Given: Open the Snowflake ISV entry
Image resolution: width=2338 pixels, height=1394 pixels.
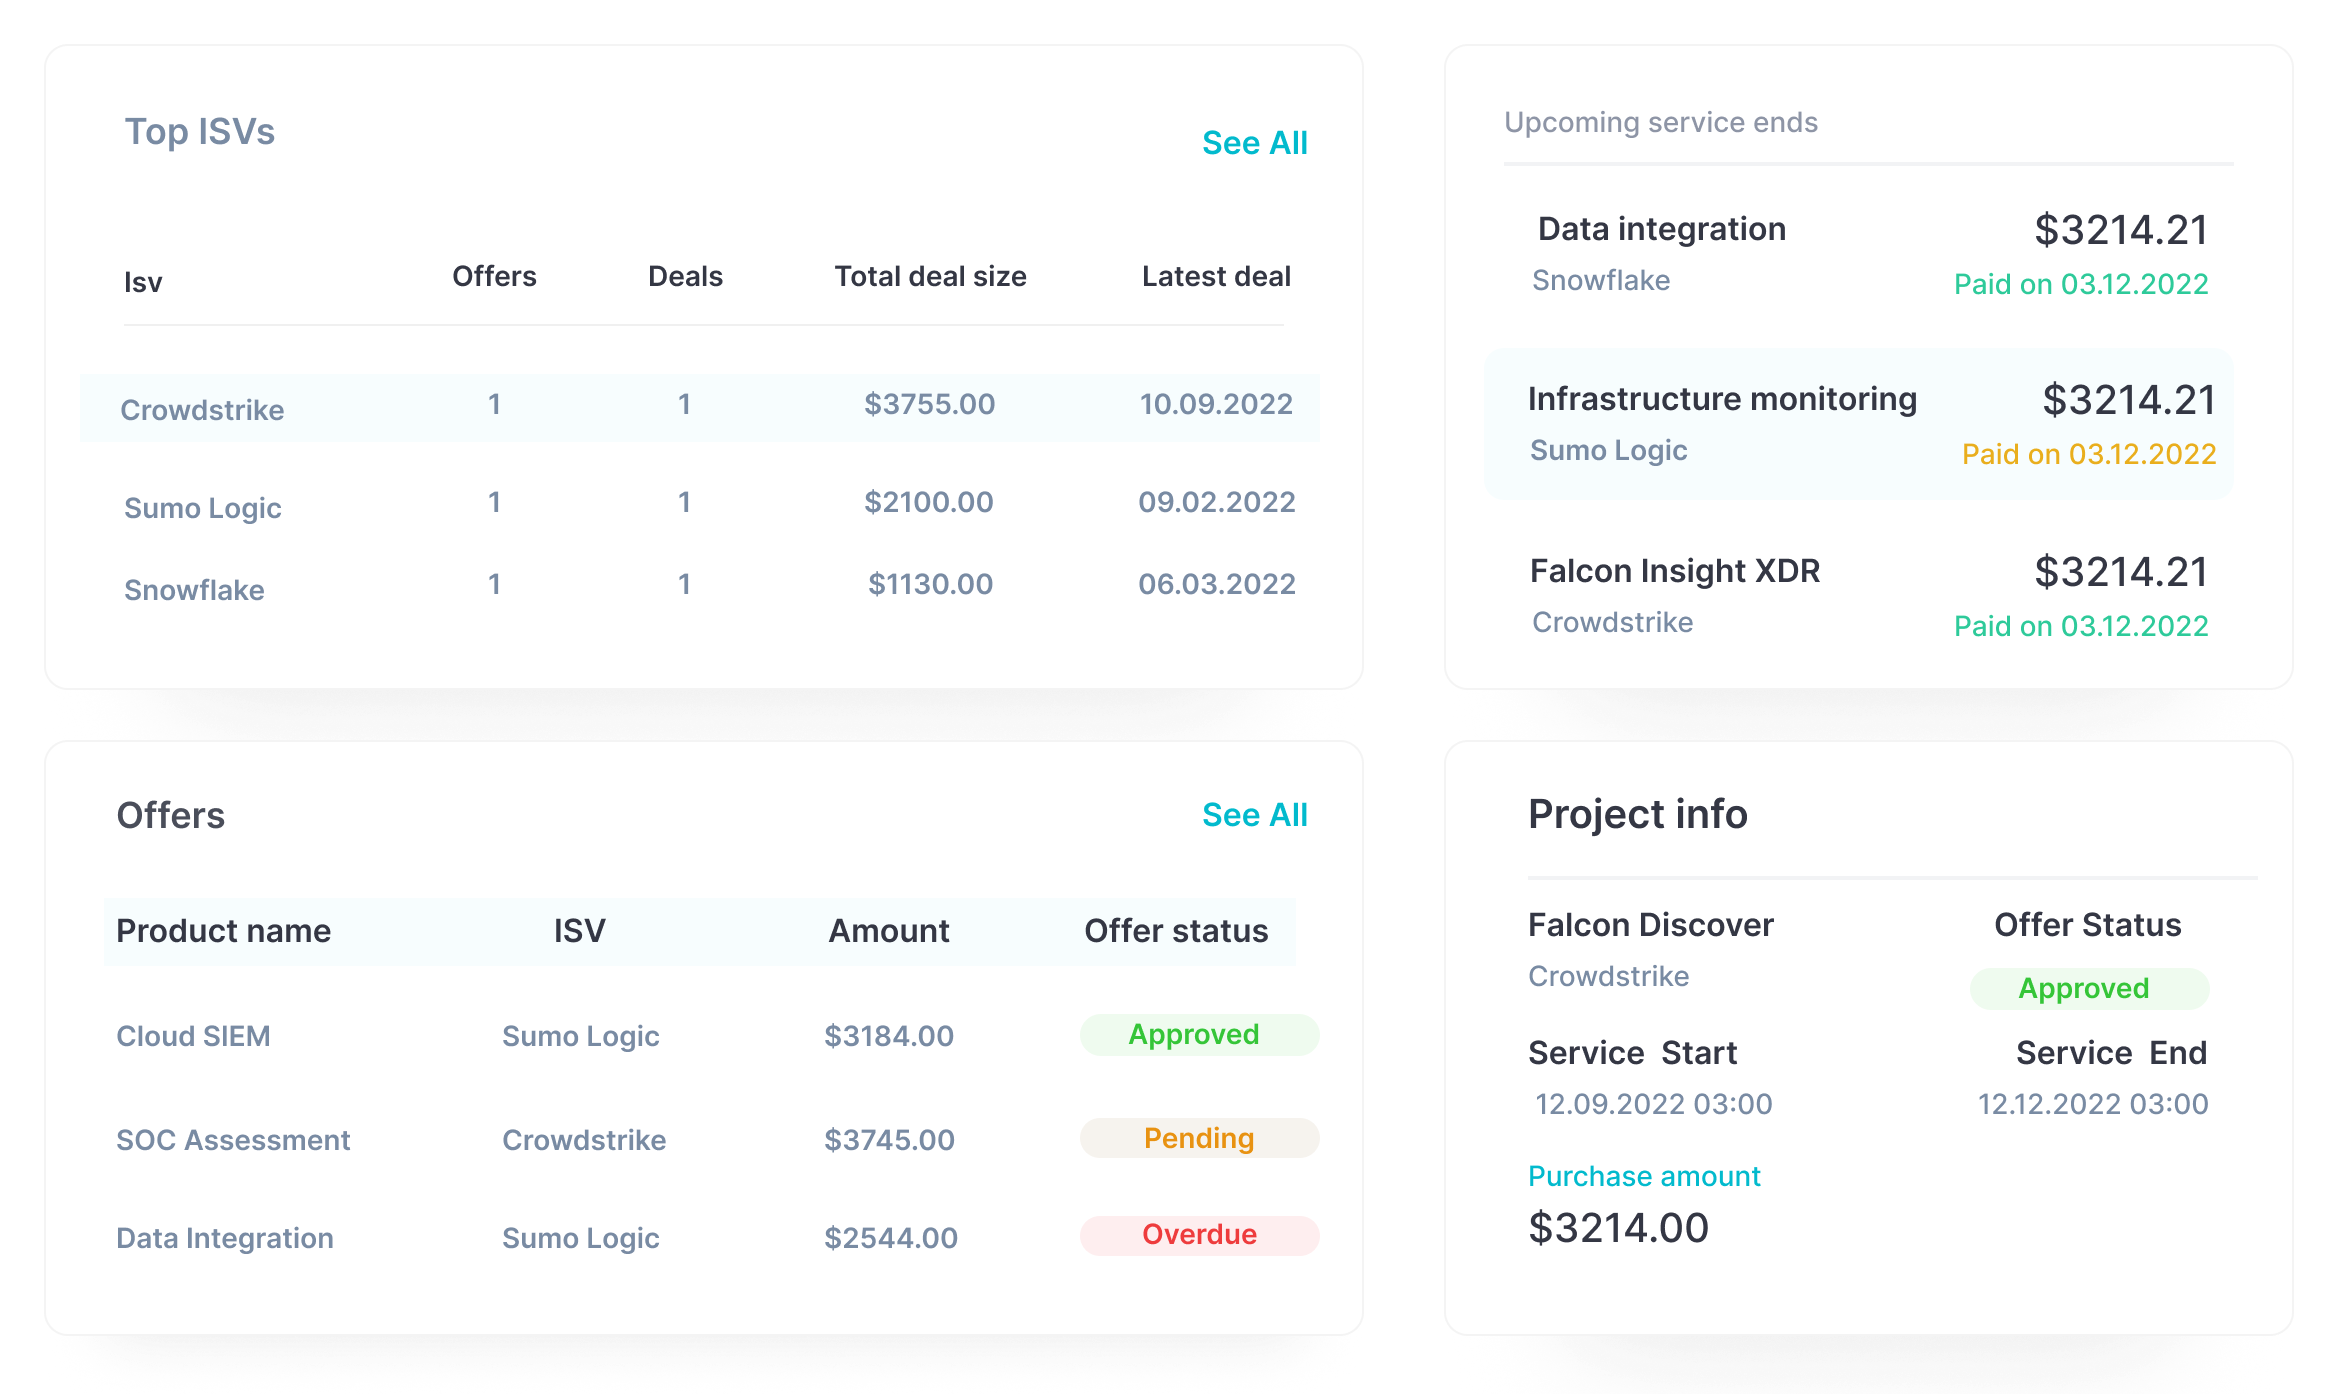Looking at the screenshot, I should pos(194,590).
